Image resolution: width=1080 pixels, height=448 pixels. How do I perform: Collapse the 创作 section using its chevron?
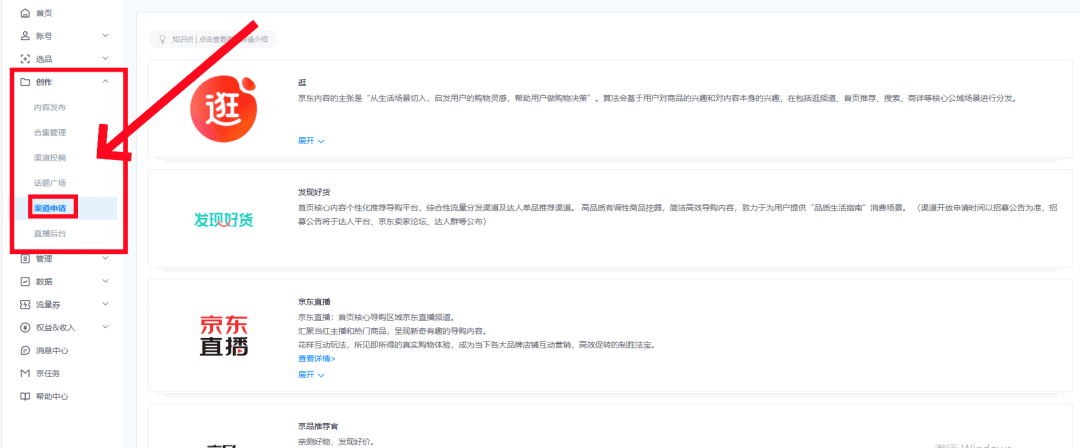point(105,82)
